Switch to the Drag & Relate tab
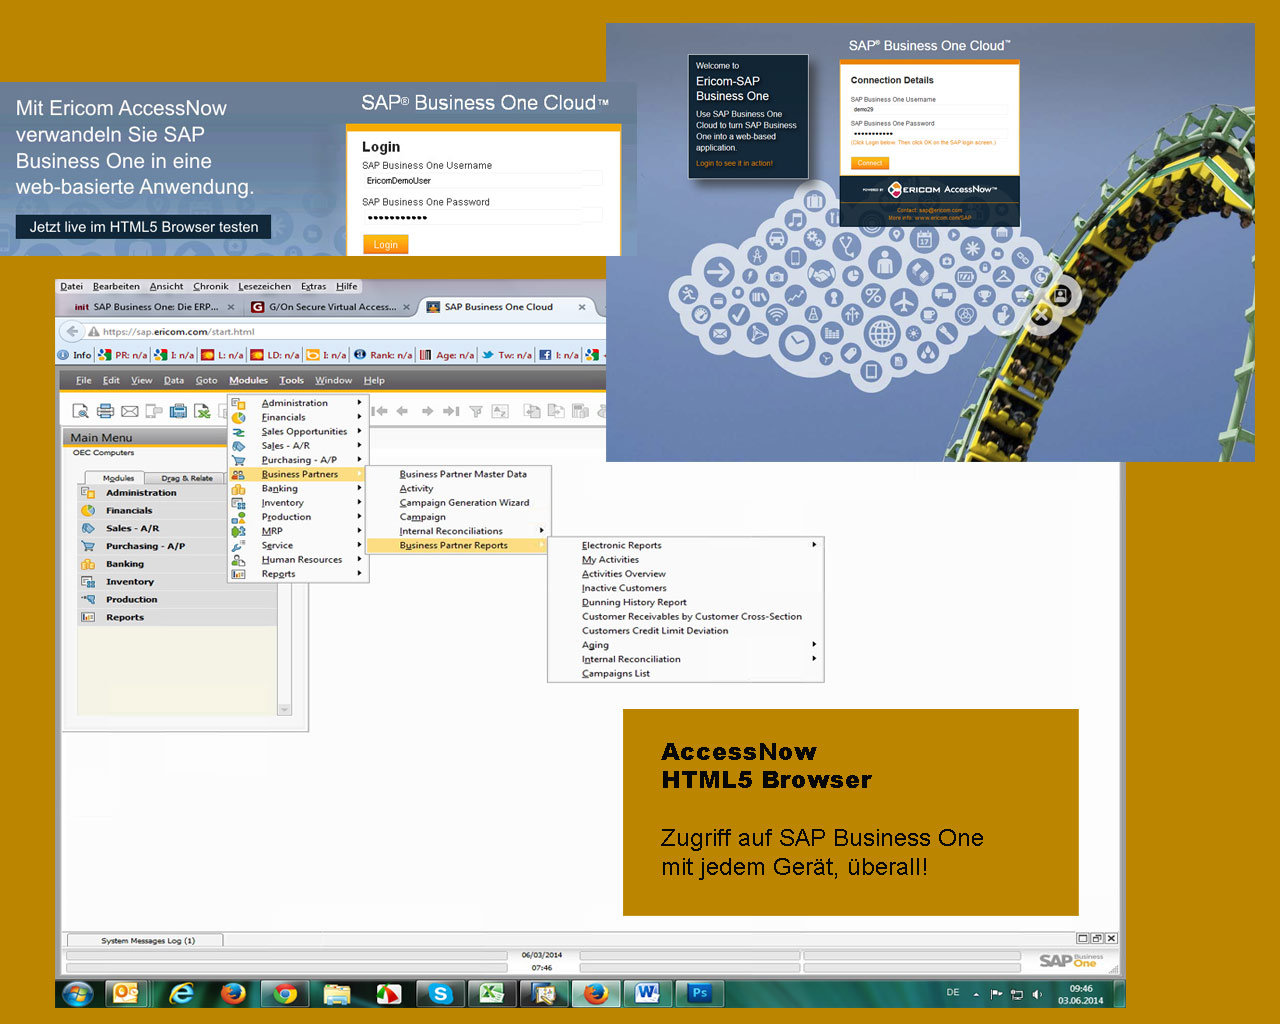 point(187,478)
